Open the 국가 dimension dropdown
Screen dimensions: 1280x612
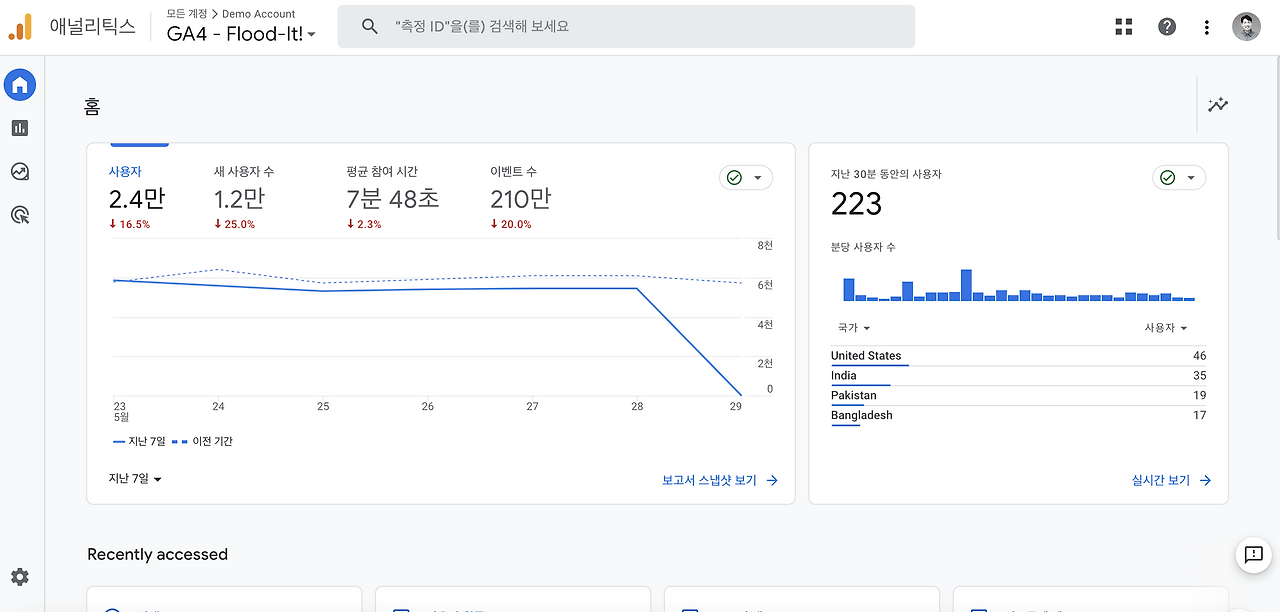pos(852,327)
